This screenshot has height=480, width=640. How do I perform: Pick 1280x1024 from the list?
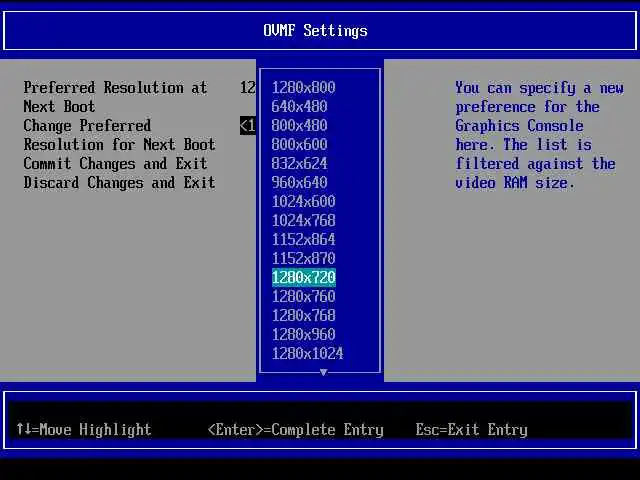point(307,353)
